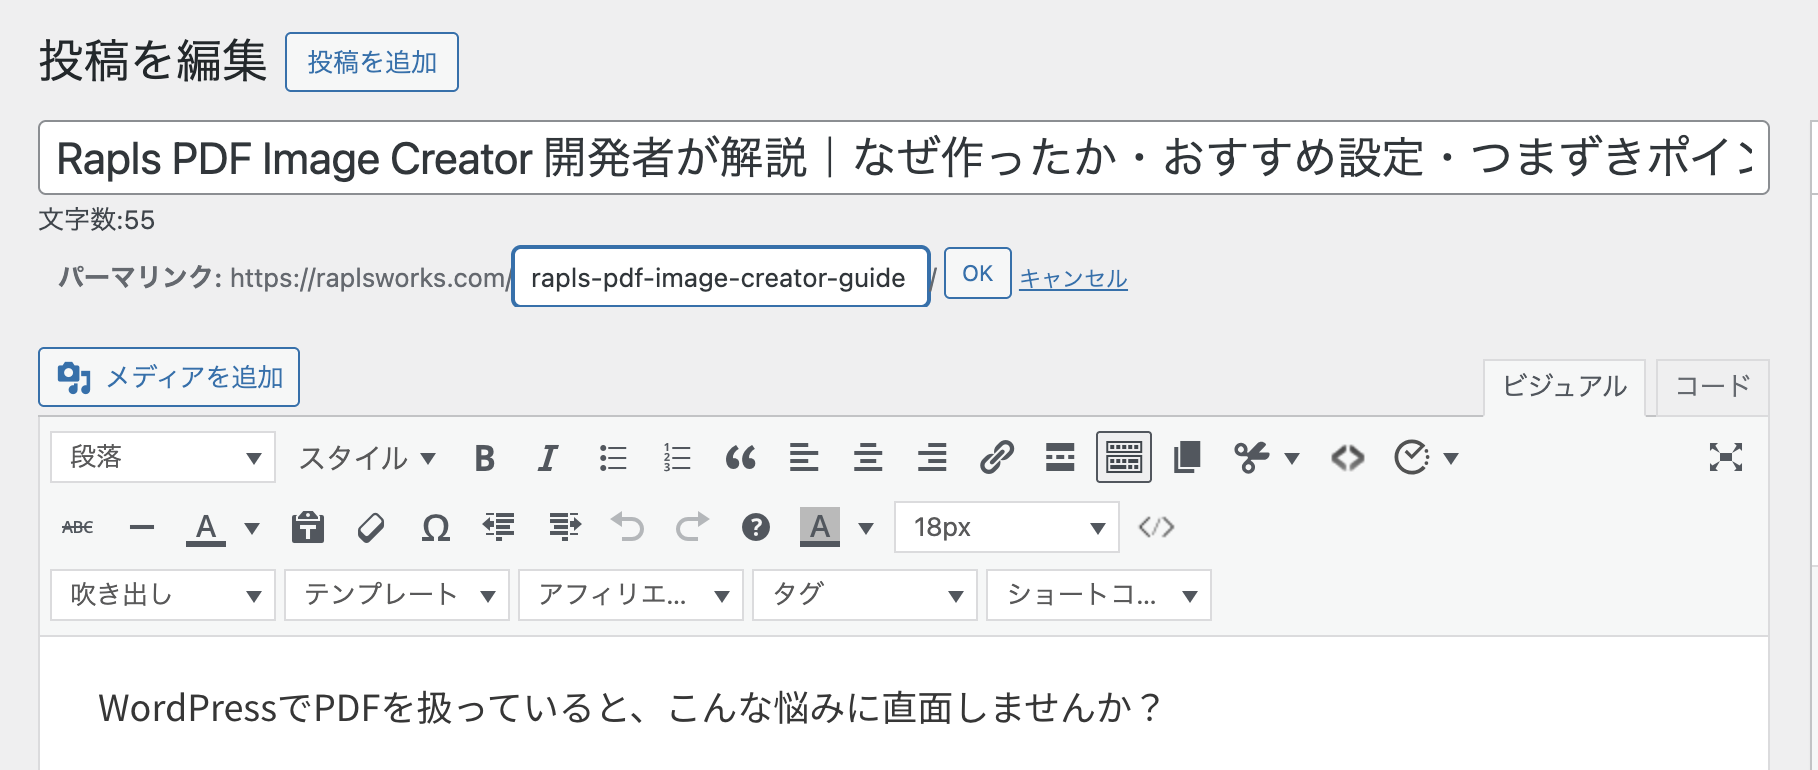Click the page break copy icon
The image size is (1818, 770).
[x=1187, y=458]
